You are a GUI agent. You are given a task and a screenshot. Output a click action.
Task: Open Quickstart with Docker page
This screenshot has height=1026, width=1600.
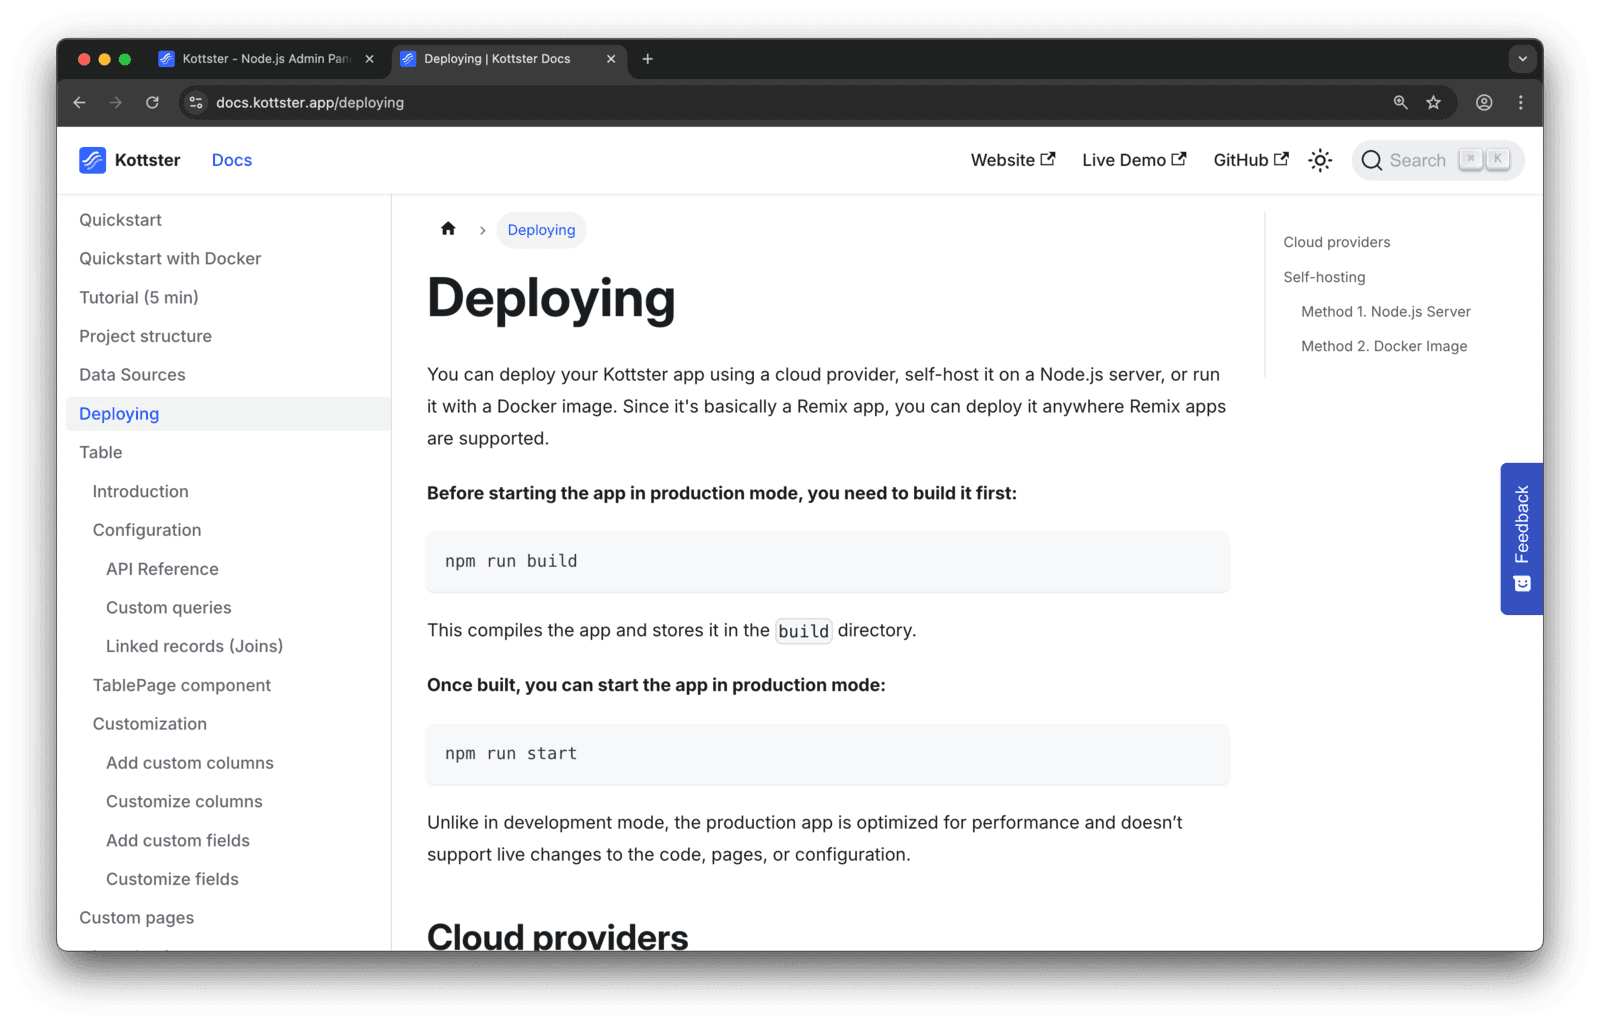click(x=170, y=258)
